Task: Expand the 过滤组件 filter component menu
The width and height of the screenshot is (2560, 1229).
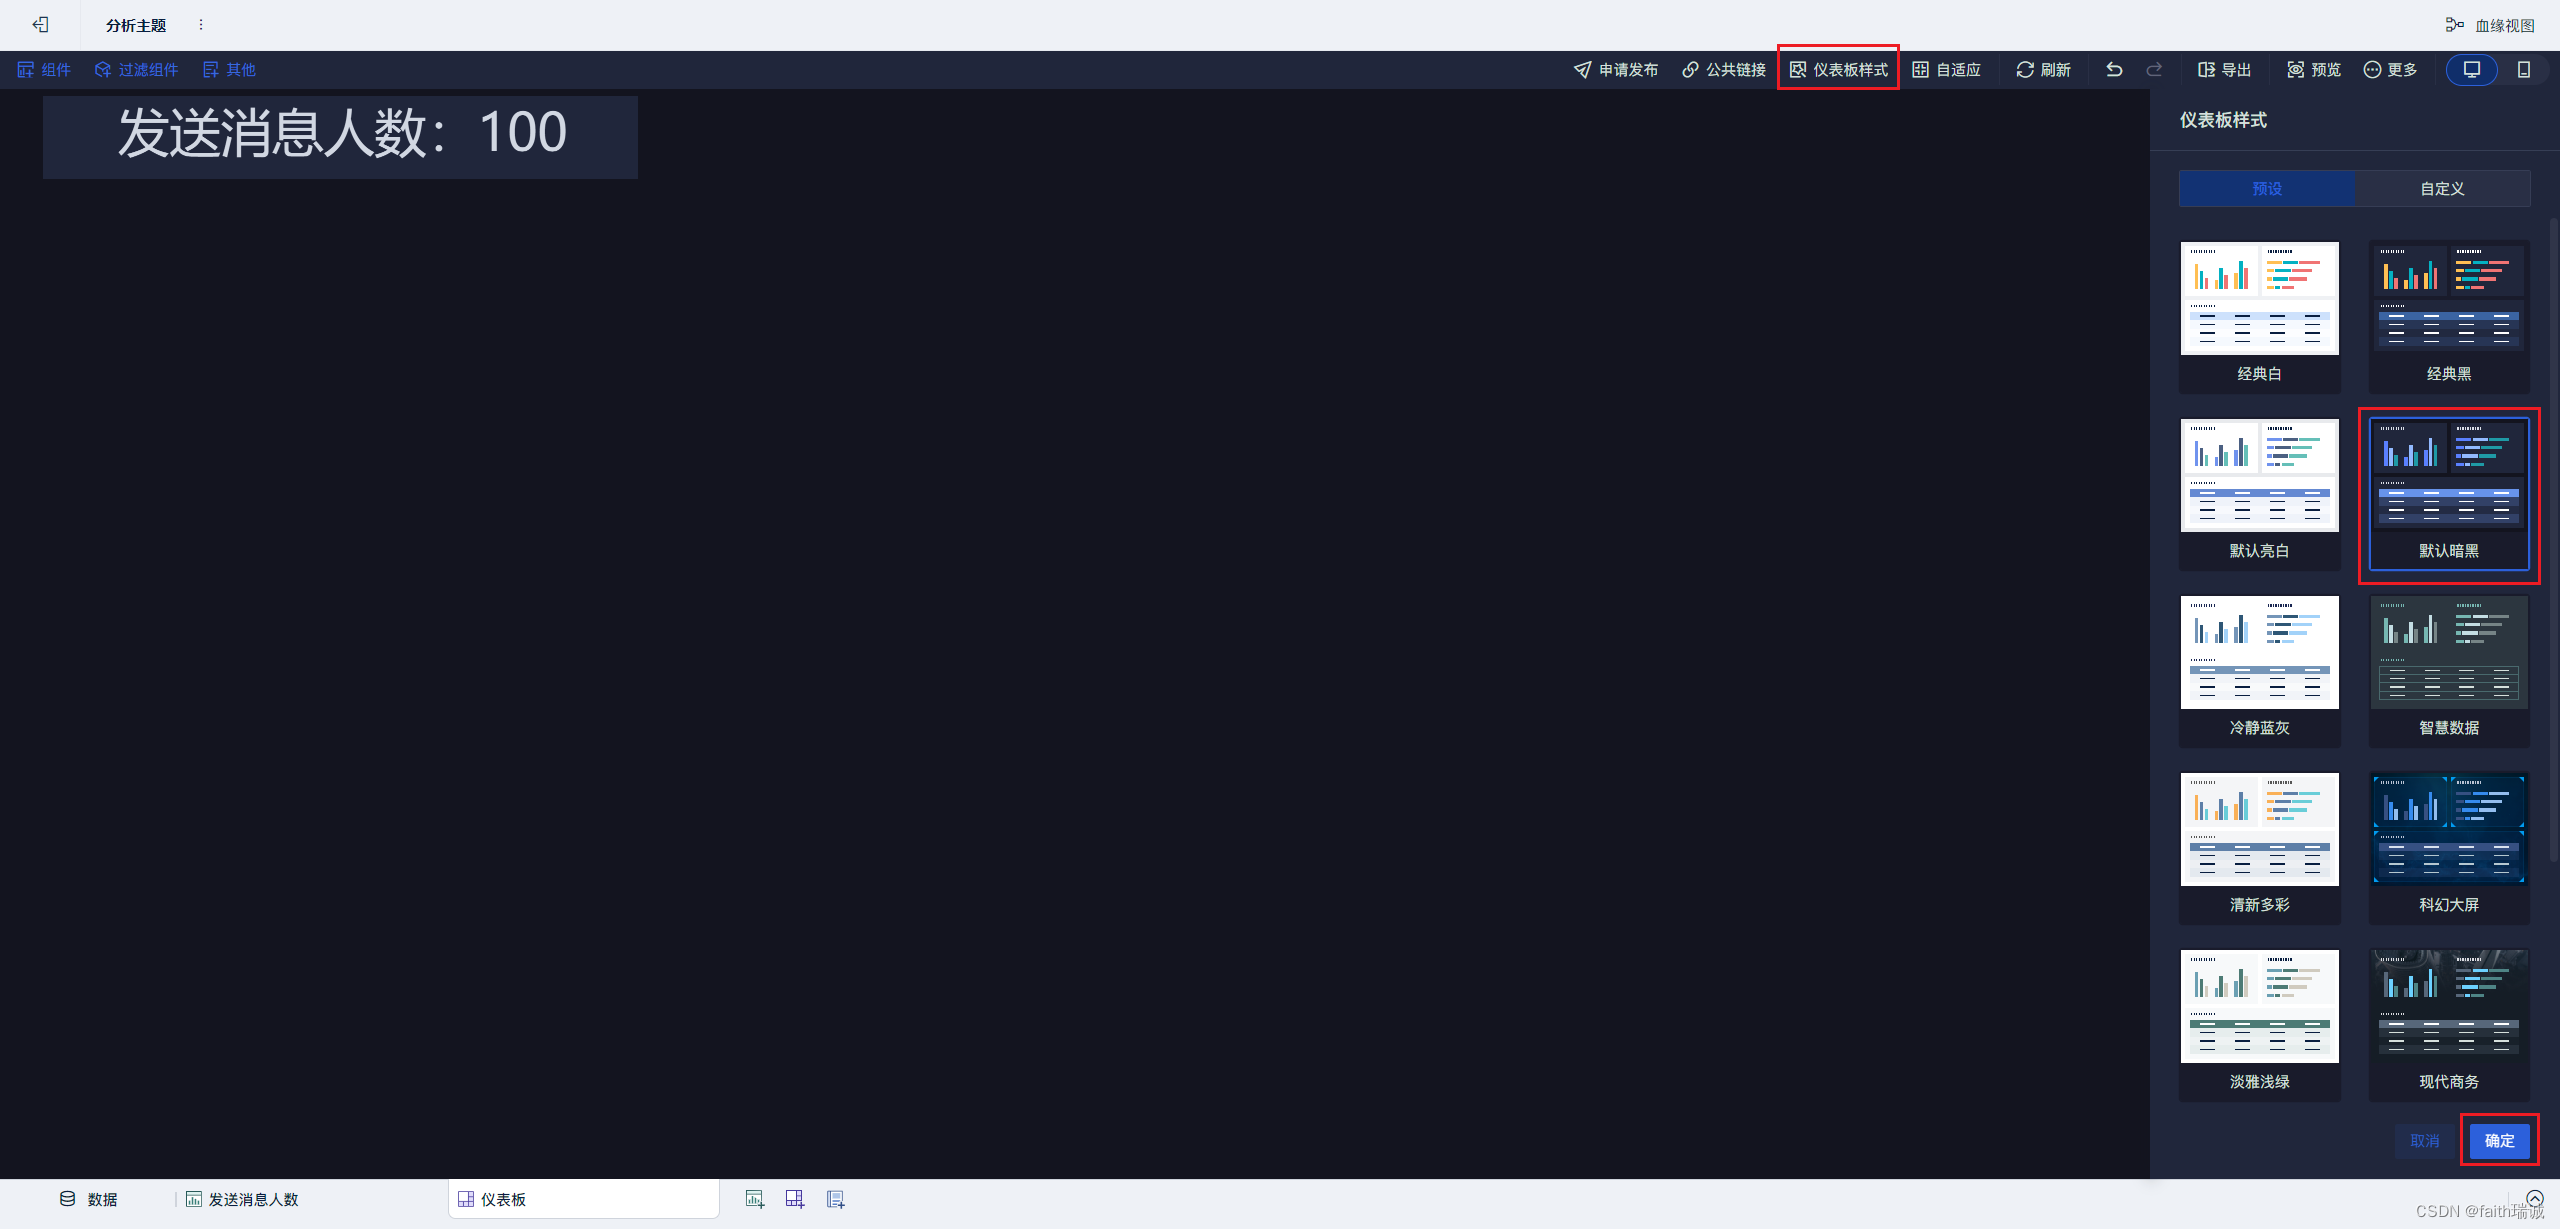Action: coord(137,69)
